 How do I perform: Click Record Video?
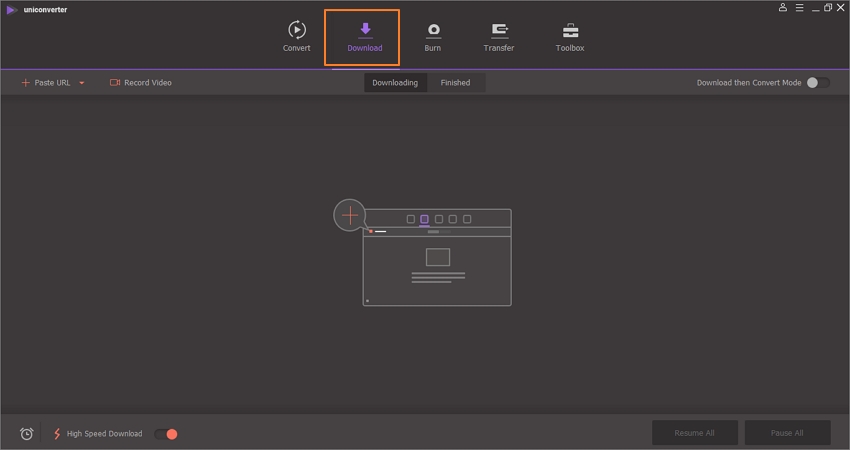tap(141, 83)
